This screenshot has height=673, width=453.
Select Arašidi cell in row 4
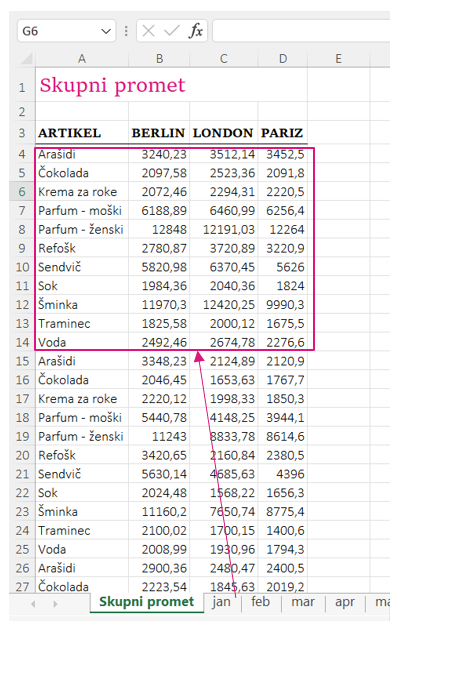pos(82,154)
